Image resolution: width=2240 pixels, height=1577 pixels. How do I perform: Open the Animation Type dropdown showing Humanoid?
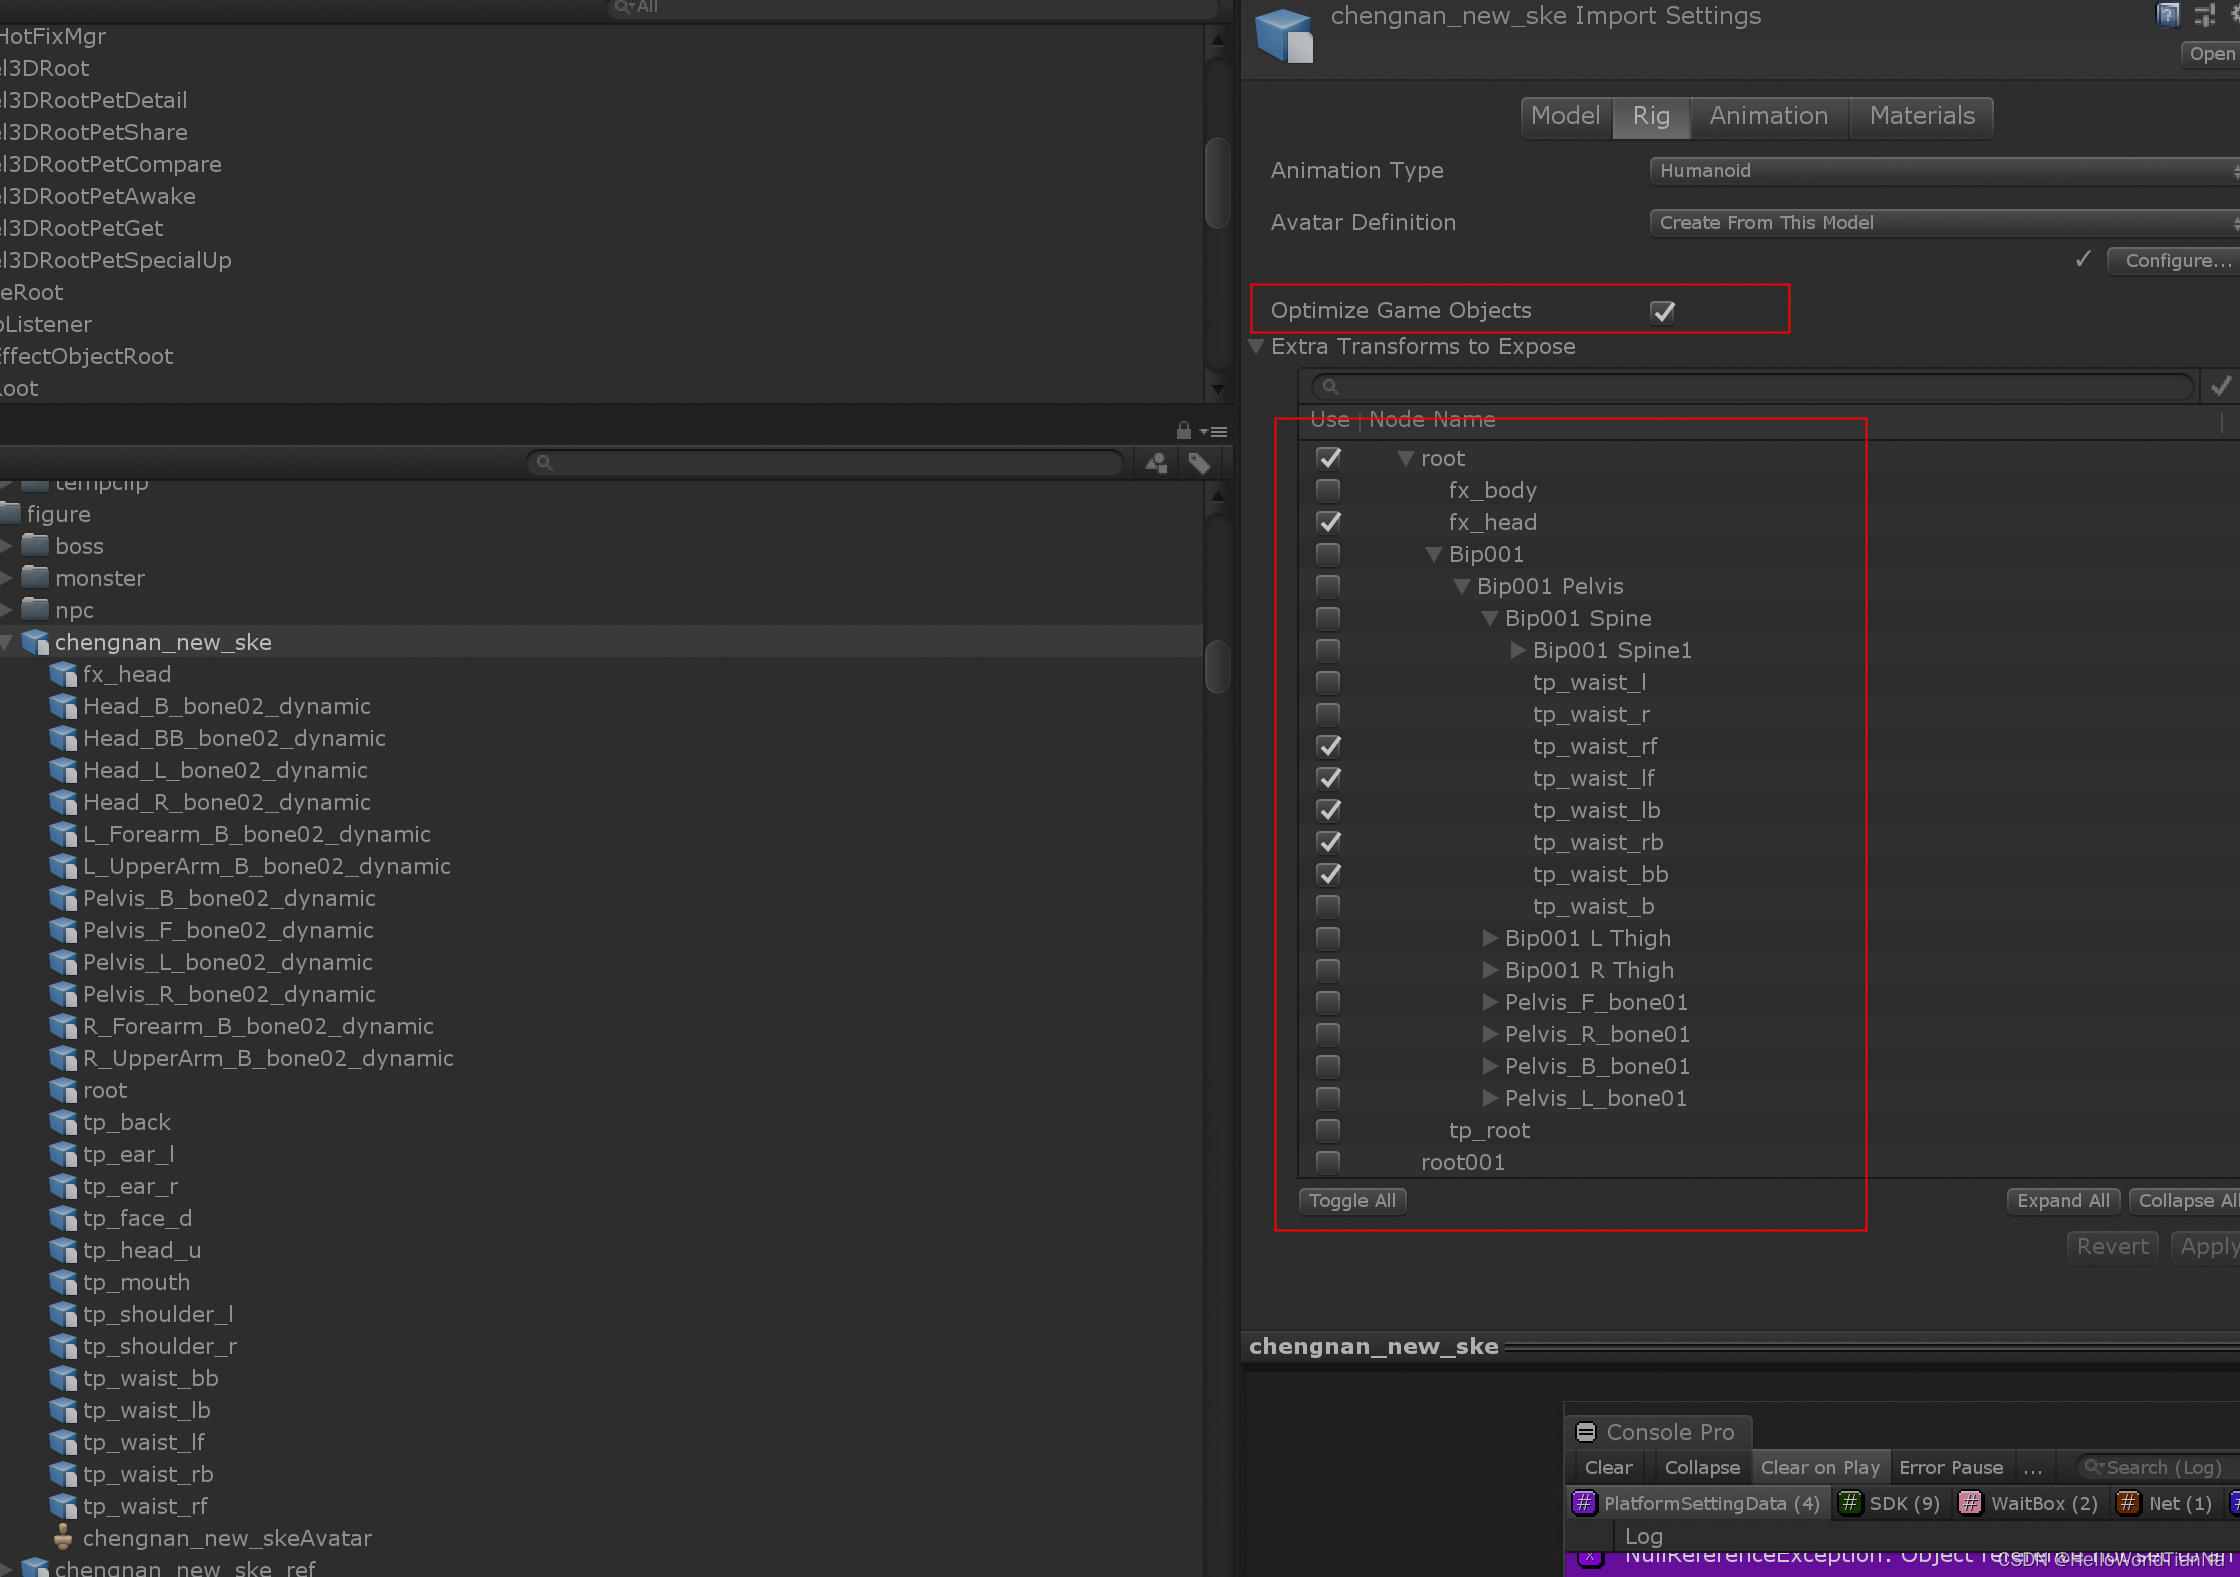pyautogui.click(x=1940, y=170)
